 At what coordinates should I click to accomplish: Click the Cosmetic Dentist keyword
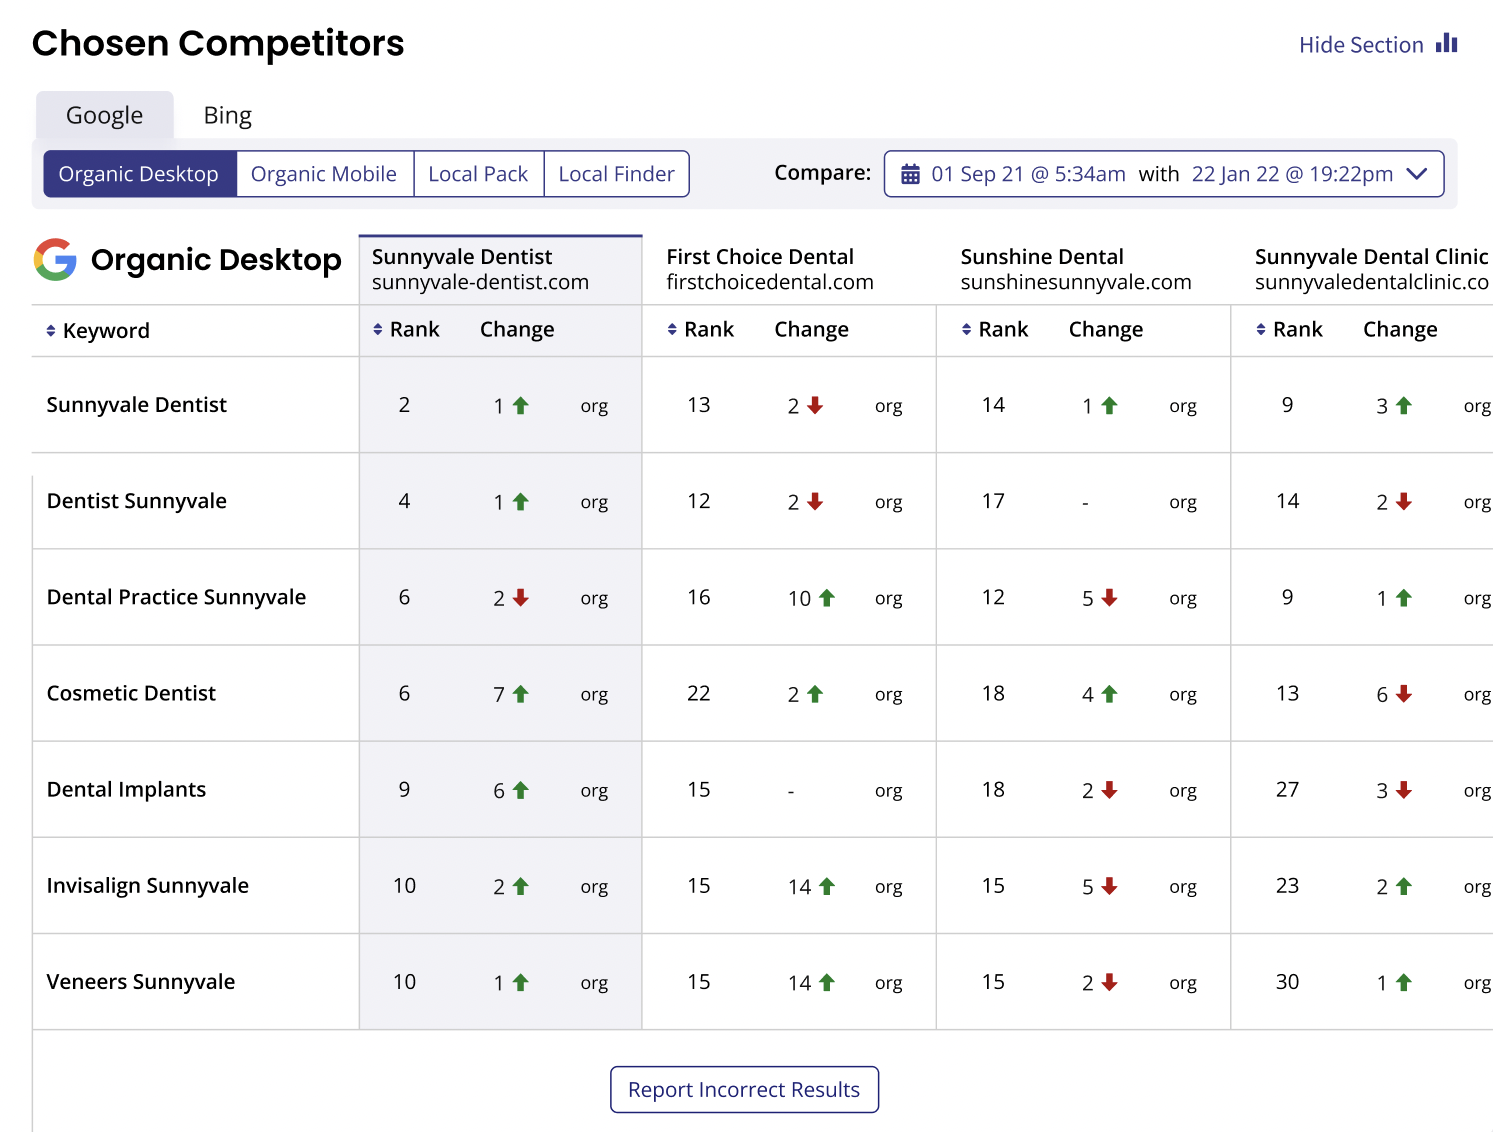(131, 693)
